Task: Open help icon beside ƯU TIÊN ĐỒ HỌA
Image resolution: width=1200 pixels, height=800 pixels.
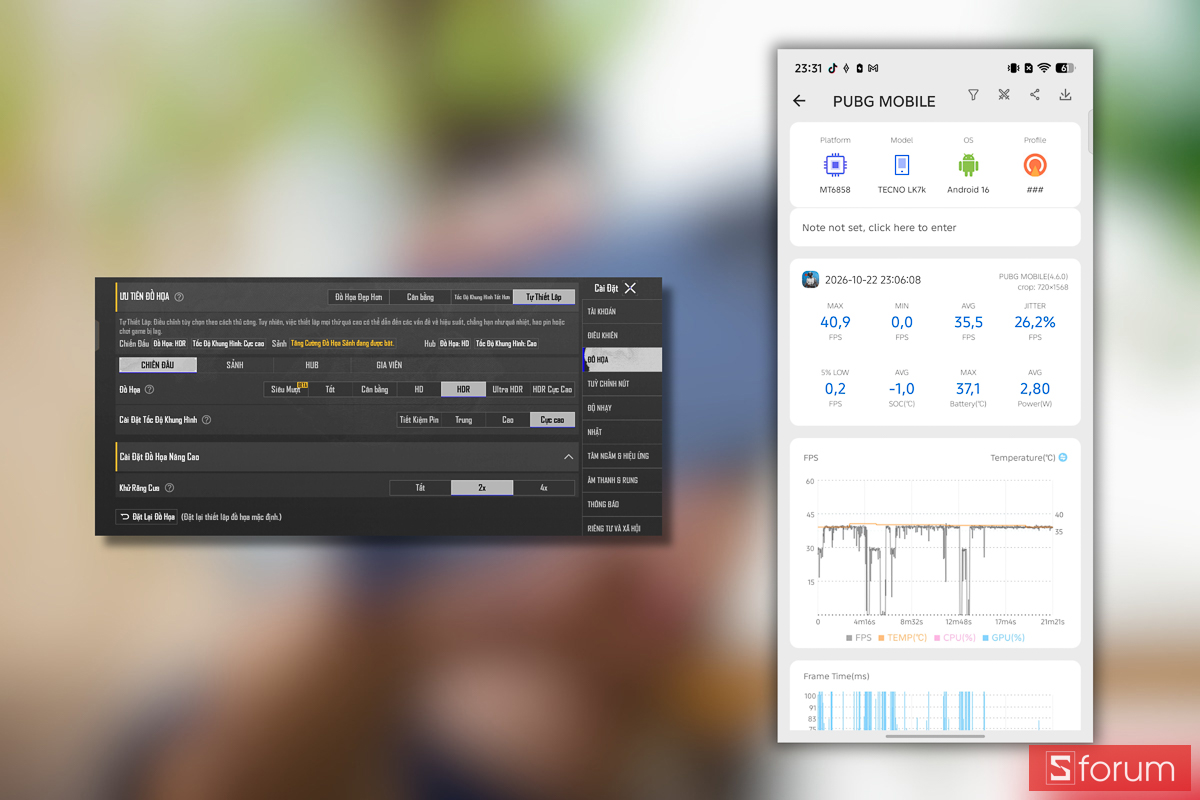Action: (179, 297)
